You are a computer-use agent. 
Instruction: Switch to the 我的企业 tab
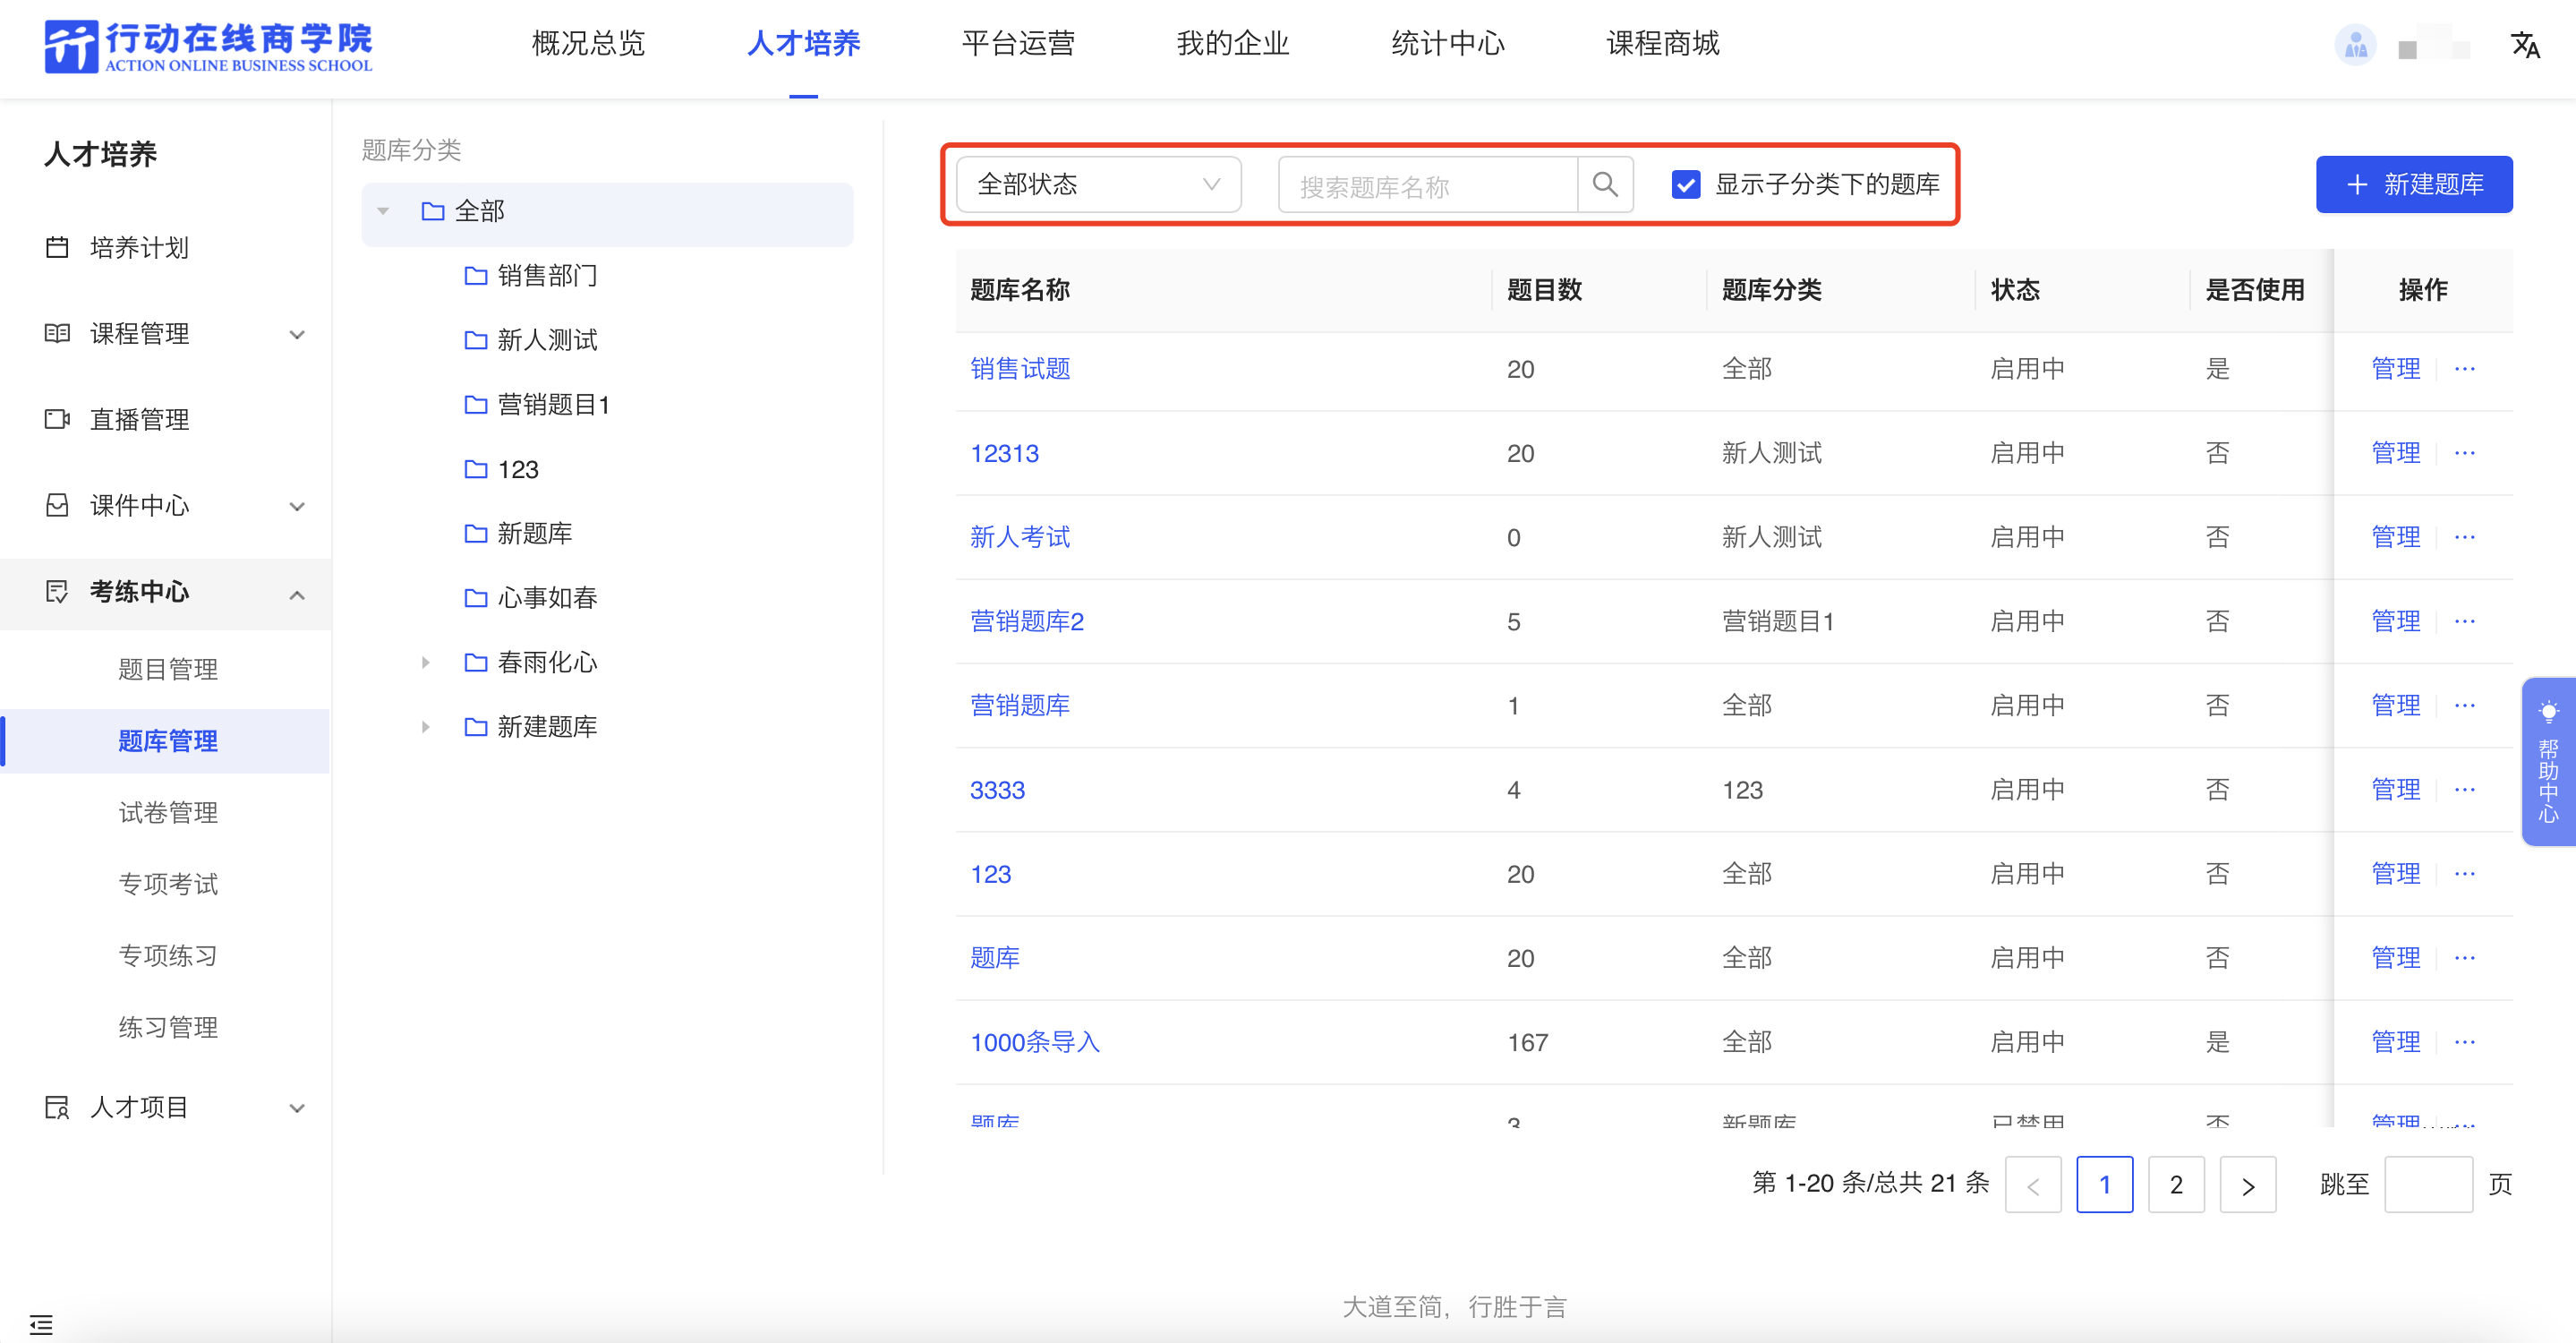[x=1233, y=44]
